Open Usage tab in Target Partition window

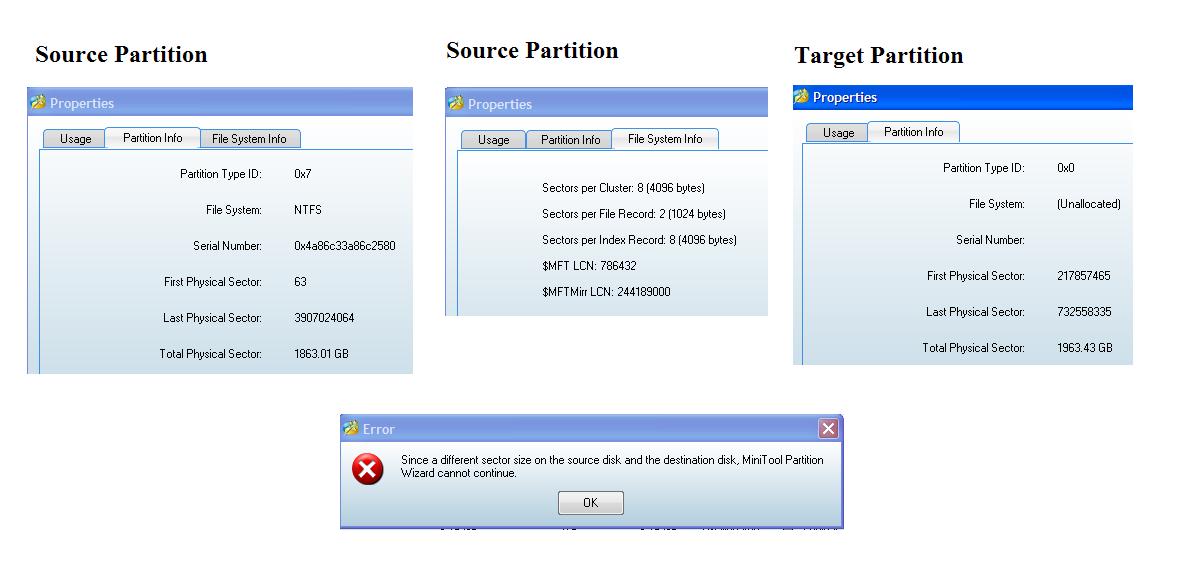click(x=838, y=133)
